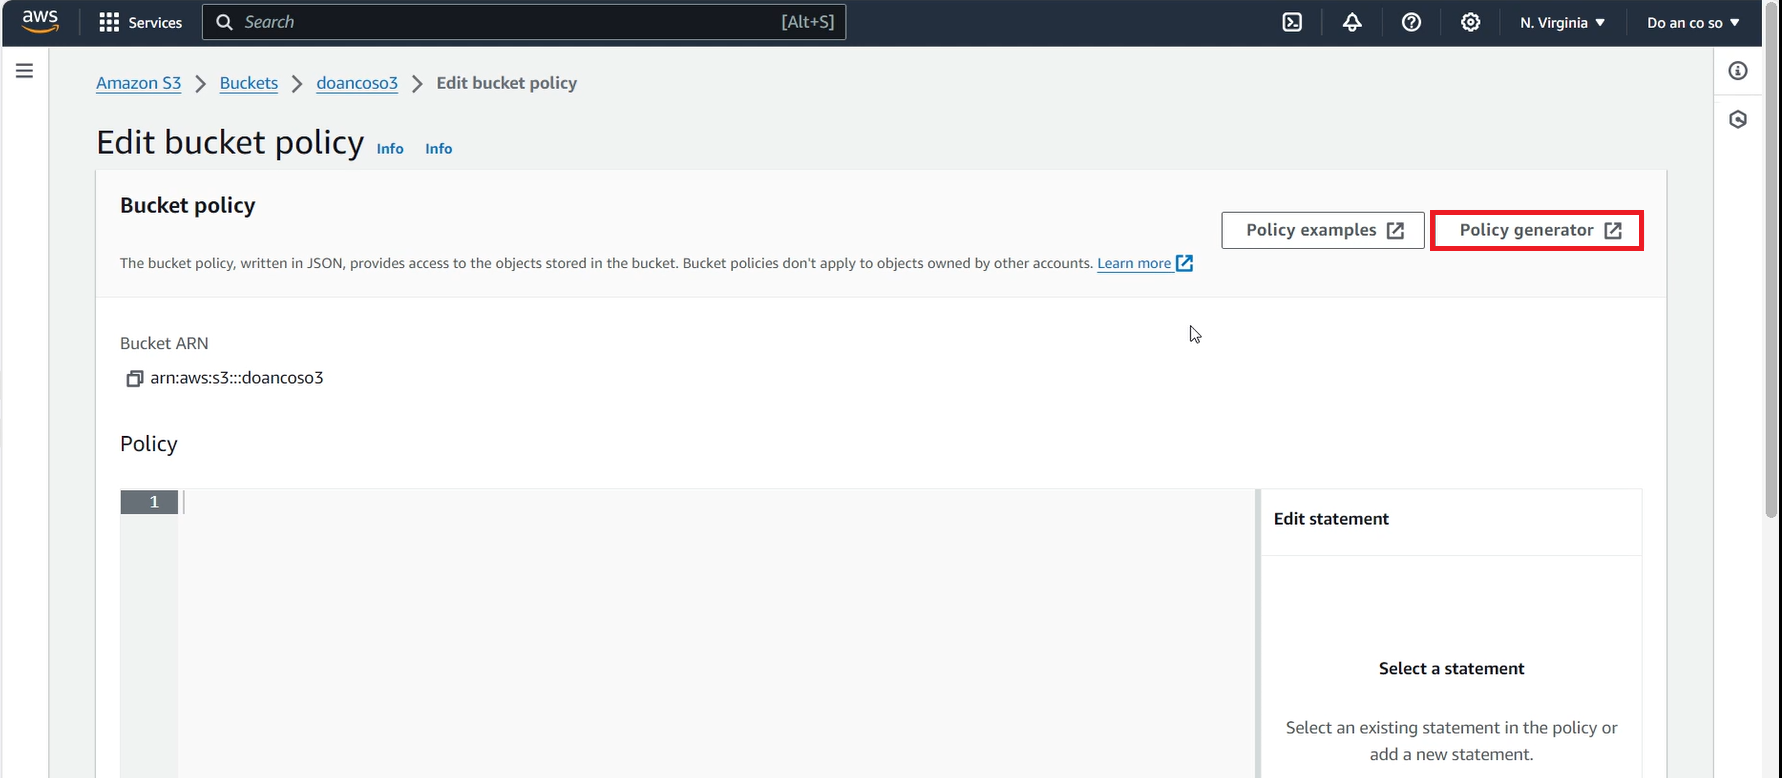Viewport: 1782px width, 778px height.
Task: Copy the bucket ARN icon
Action: click(134, 378)
